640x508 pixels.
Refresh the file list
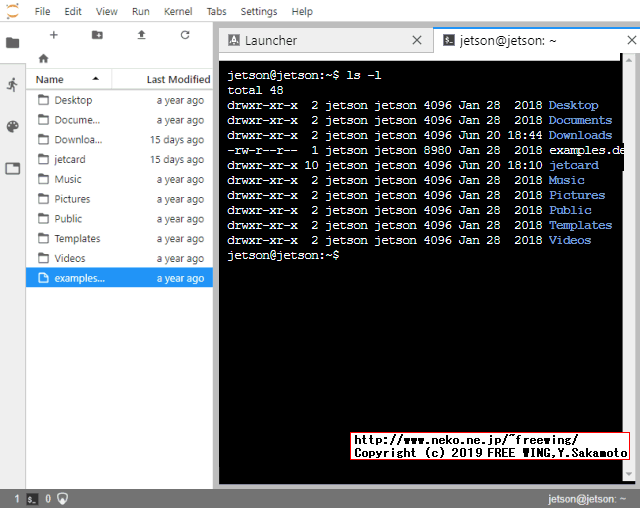185,35
